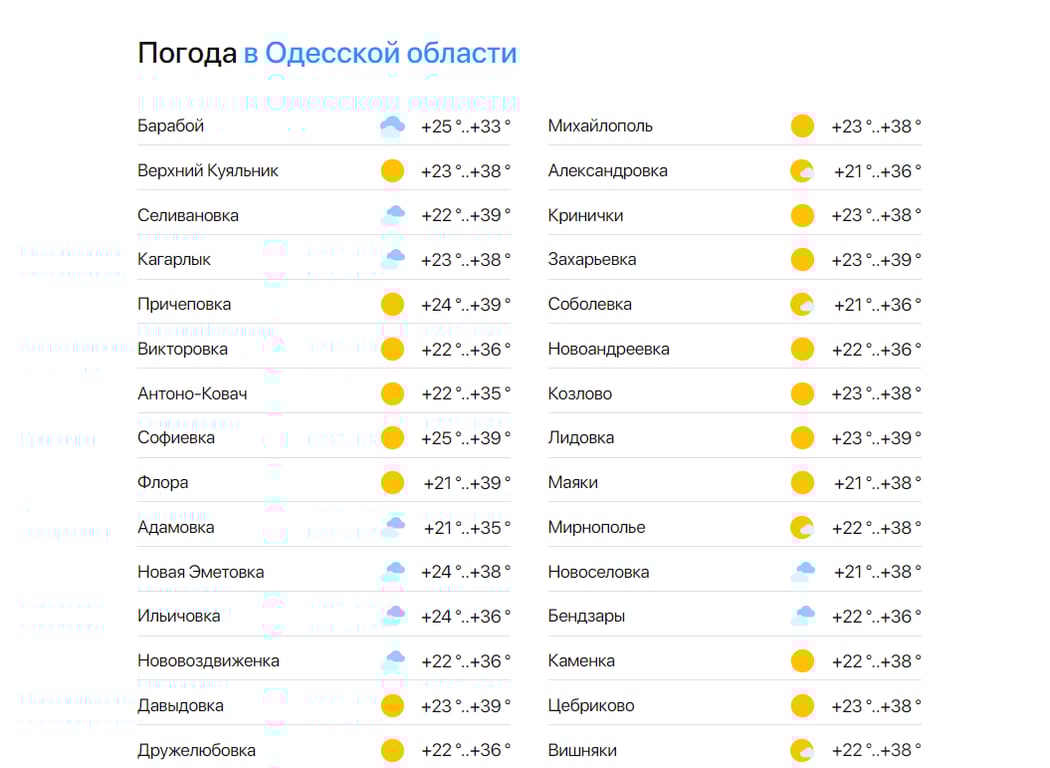Click the temperature range for Флора
The height and width of the screenshot is (768, 1050).
pyautogui.click(x=466, y=482)
